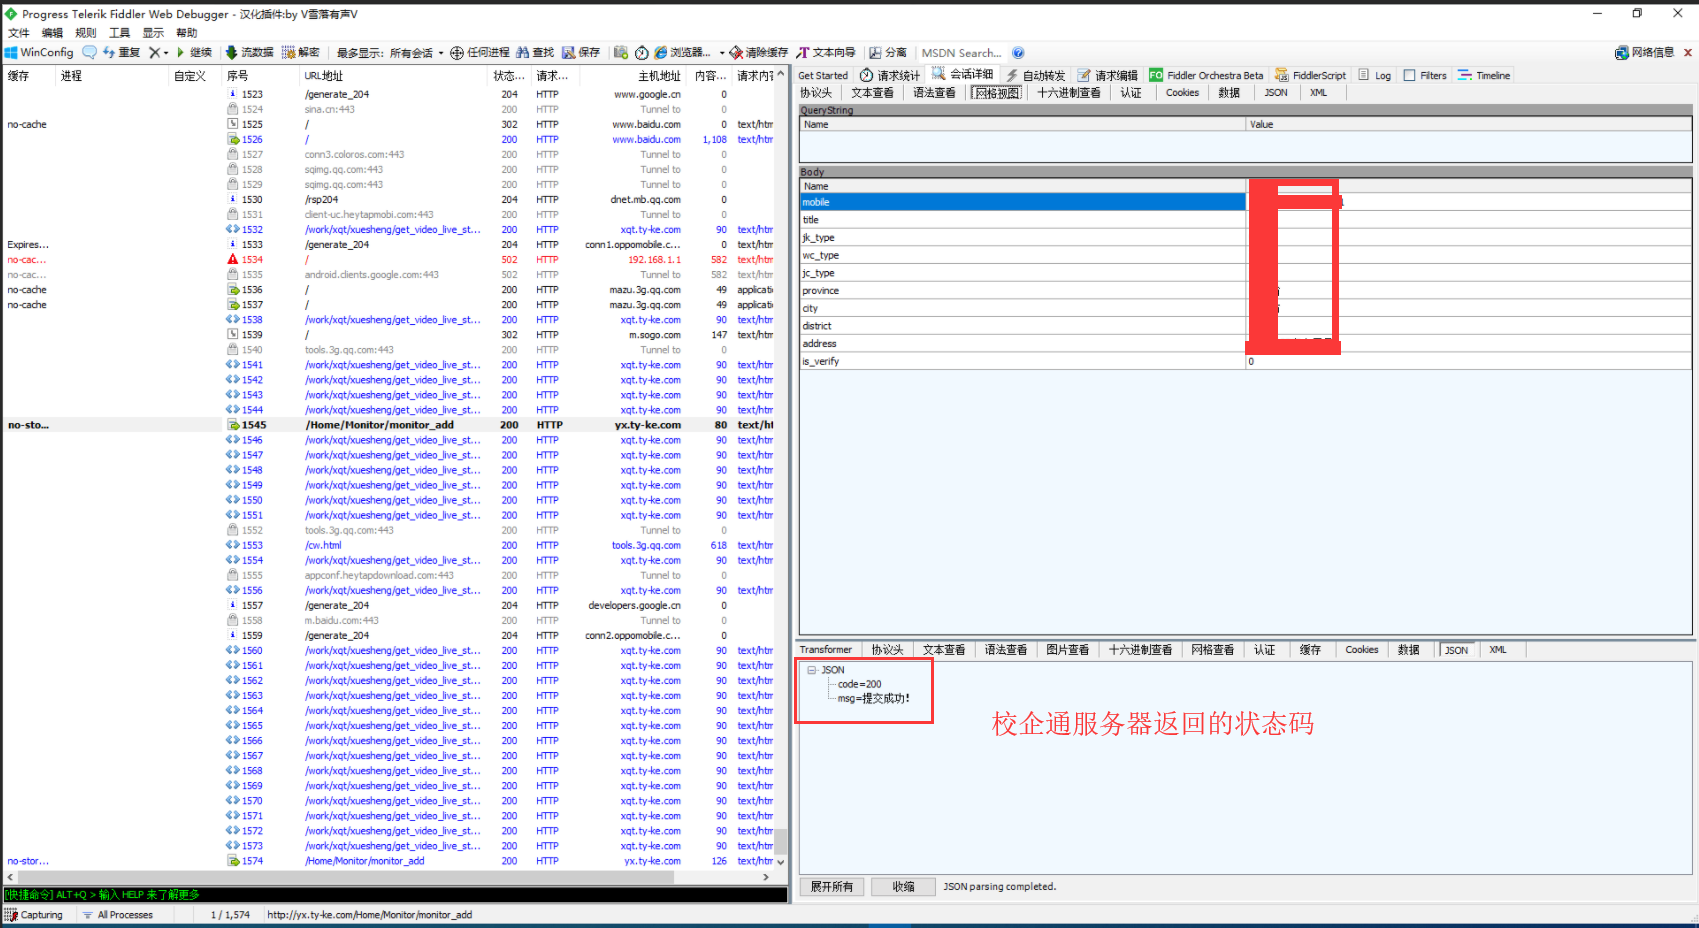
Task: Click the 重复 replay toolbar button
Action: pyautogui.click(x=121, y=52)
